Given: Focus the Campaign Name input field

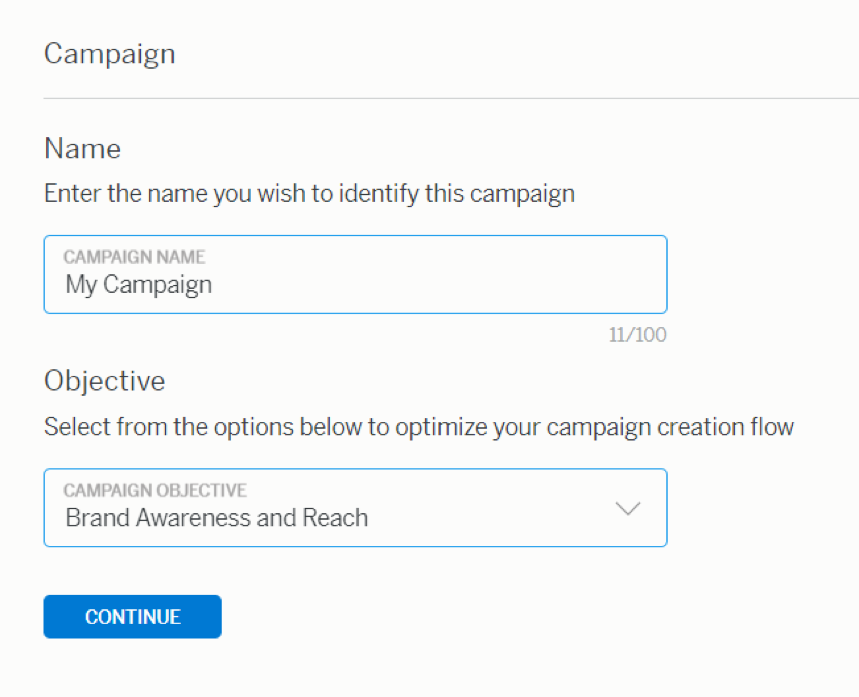Looking at the screenshot, I should coord(355,275).
